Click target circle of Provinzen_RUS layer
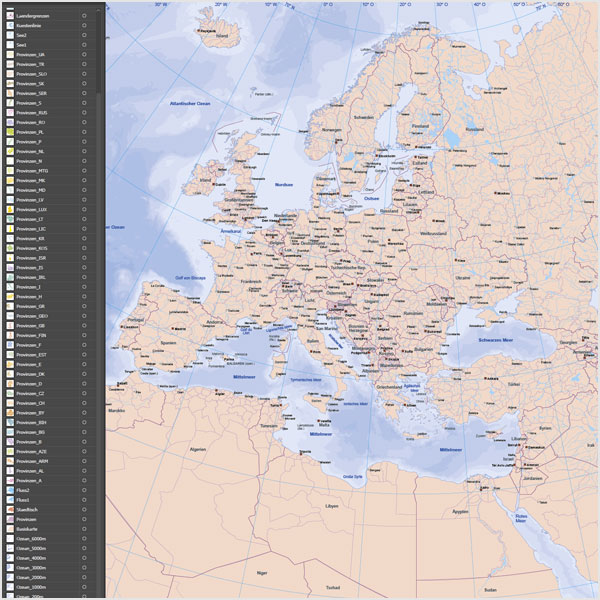Viewport: 600px width, 600px height. click(84, 112)
